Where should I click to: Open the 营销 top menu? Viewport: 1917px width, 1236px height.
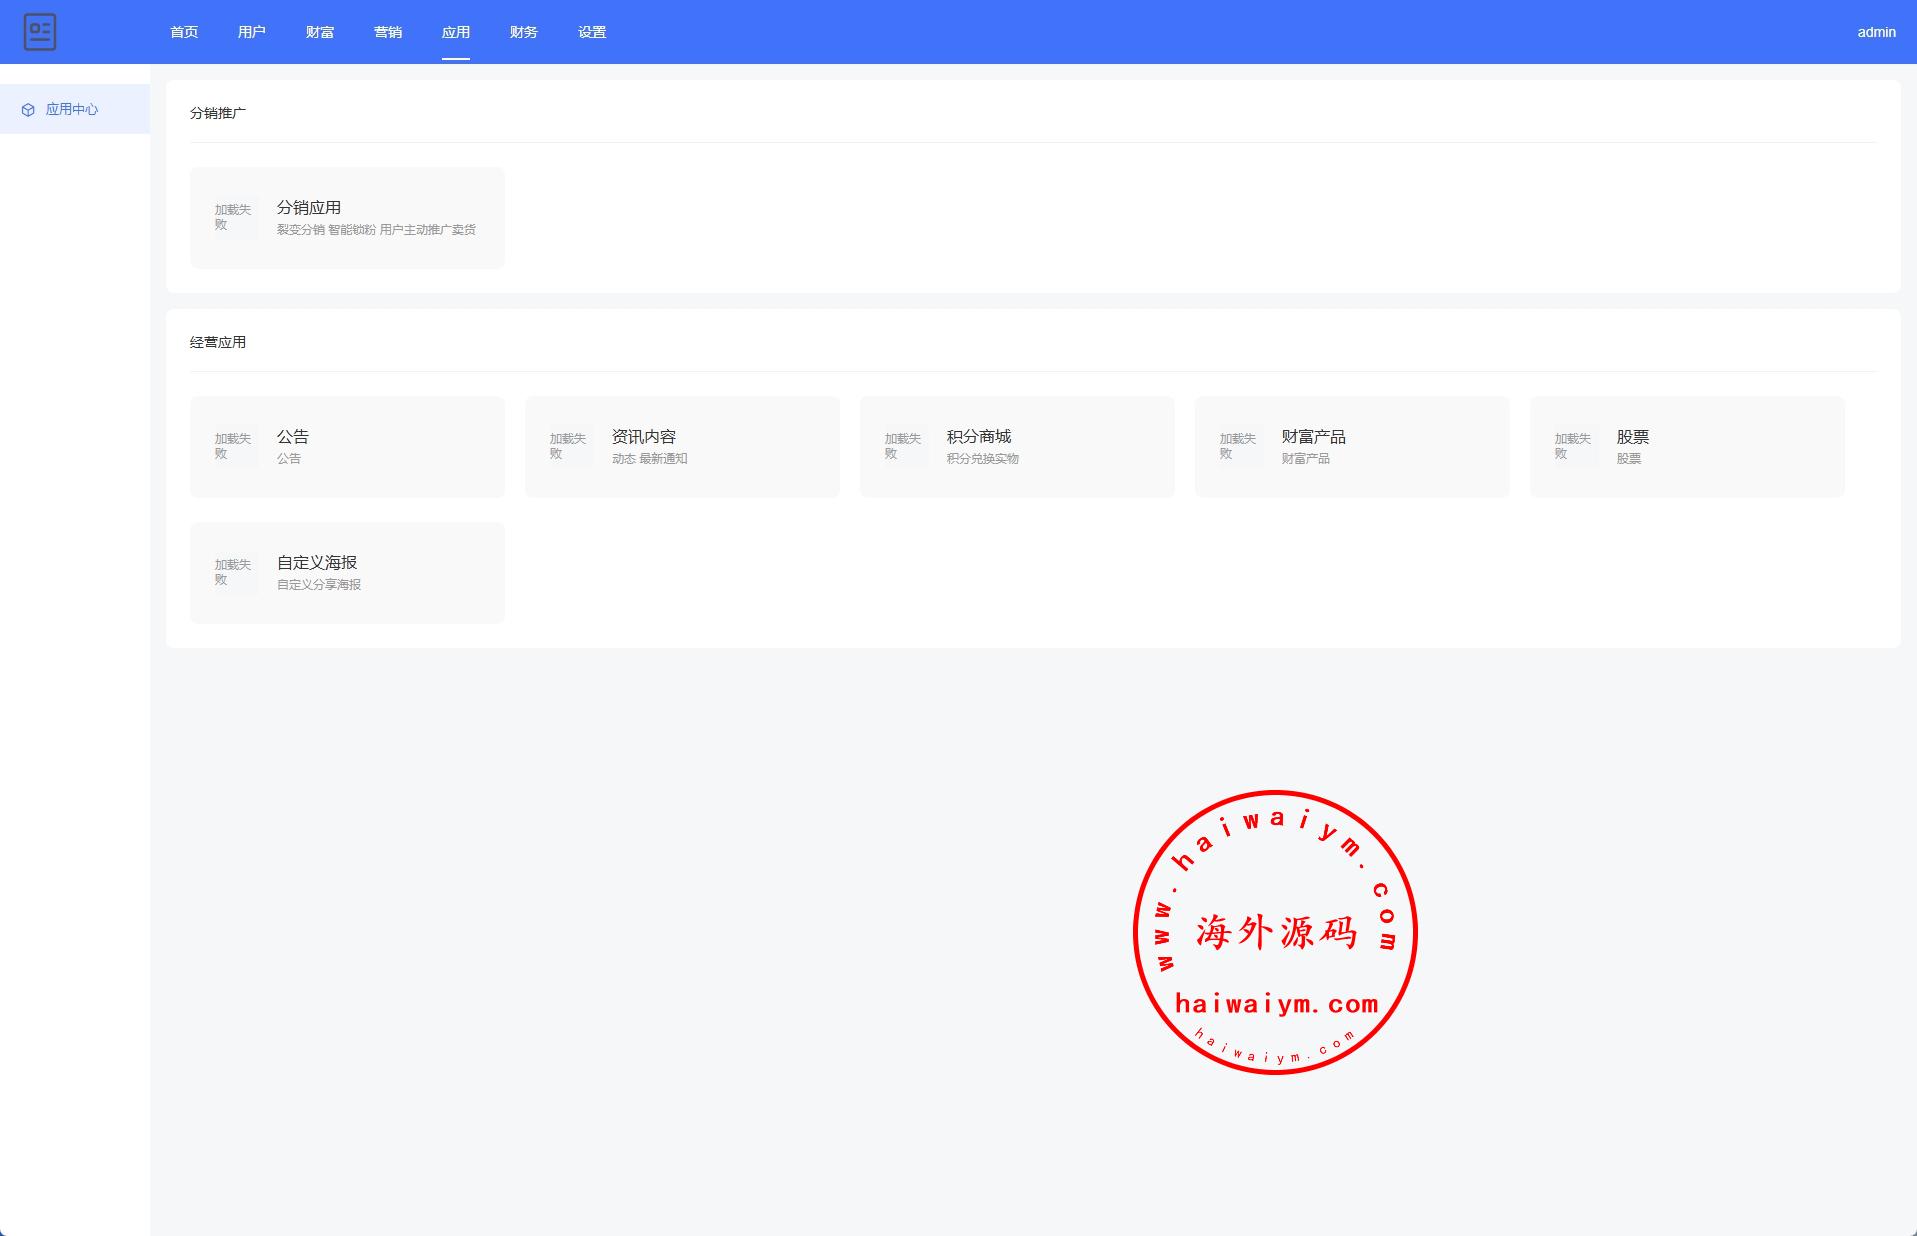[388, 32]
